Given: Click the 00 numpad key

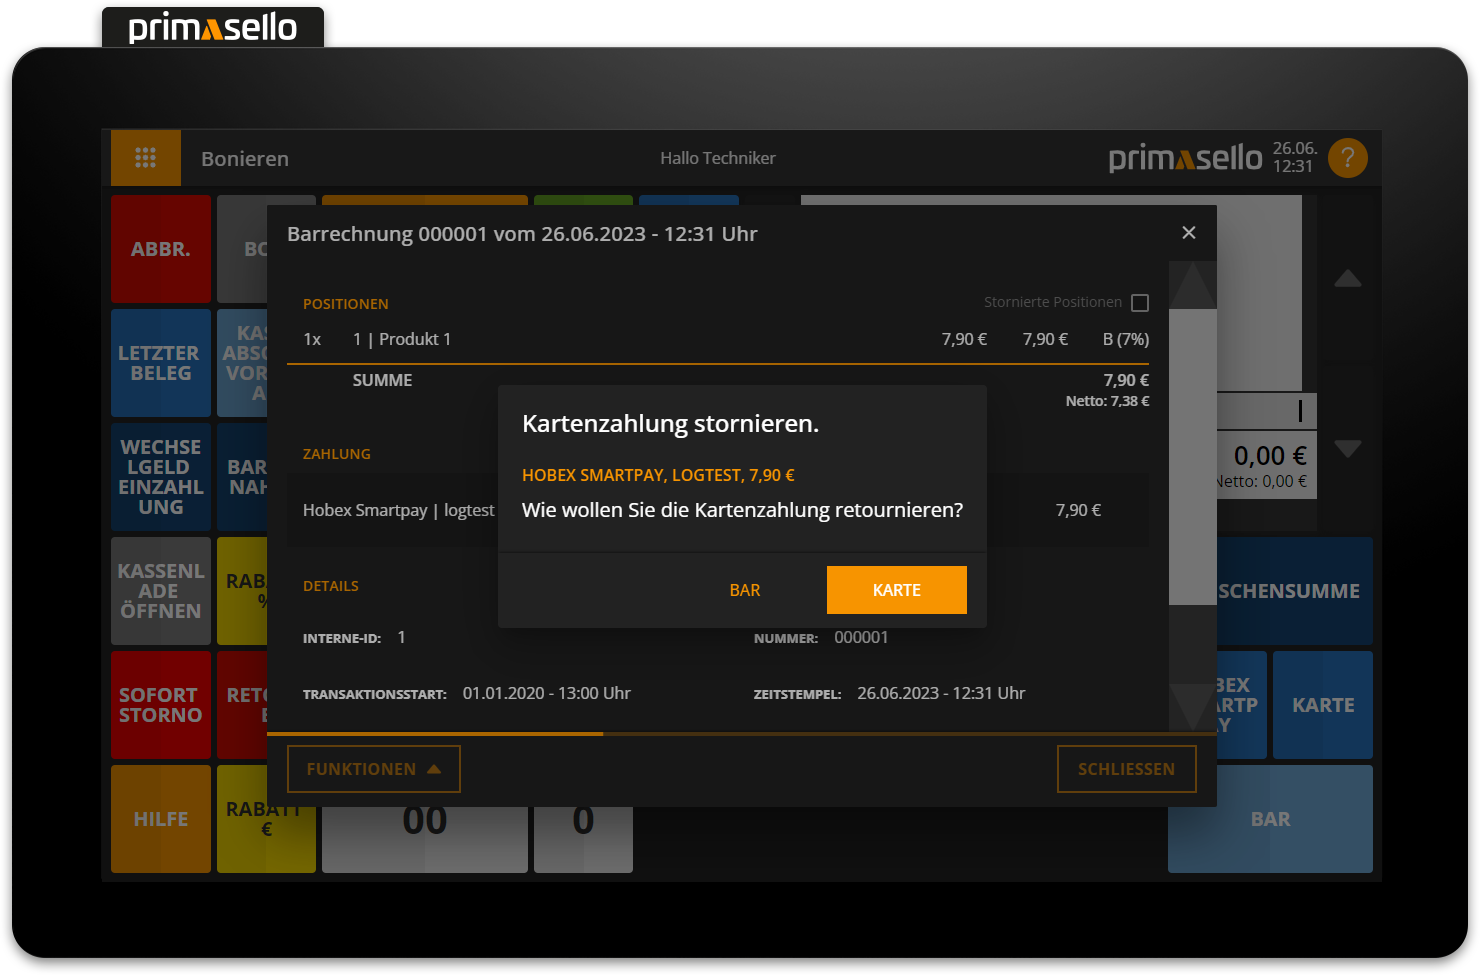Looking at the screenshot, I should [424, 818].
